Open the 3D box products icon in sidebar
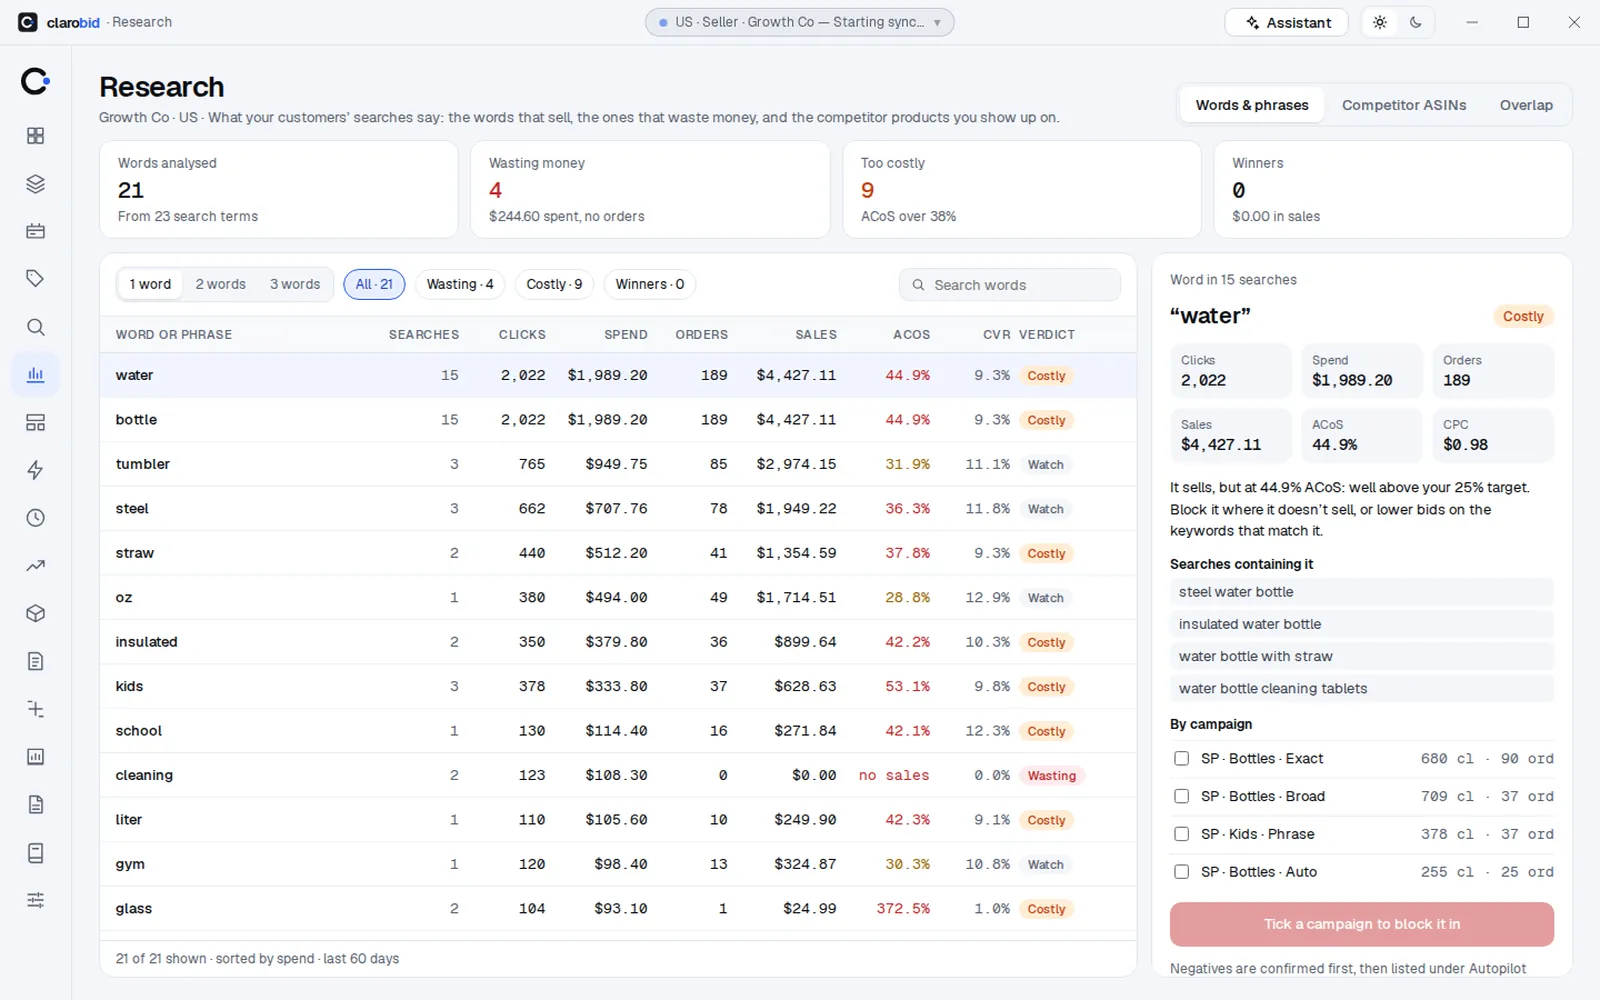Screen dimensions: 1600x1000 pos(35,614)
